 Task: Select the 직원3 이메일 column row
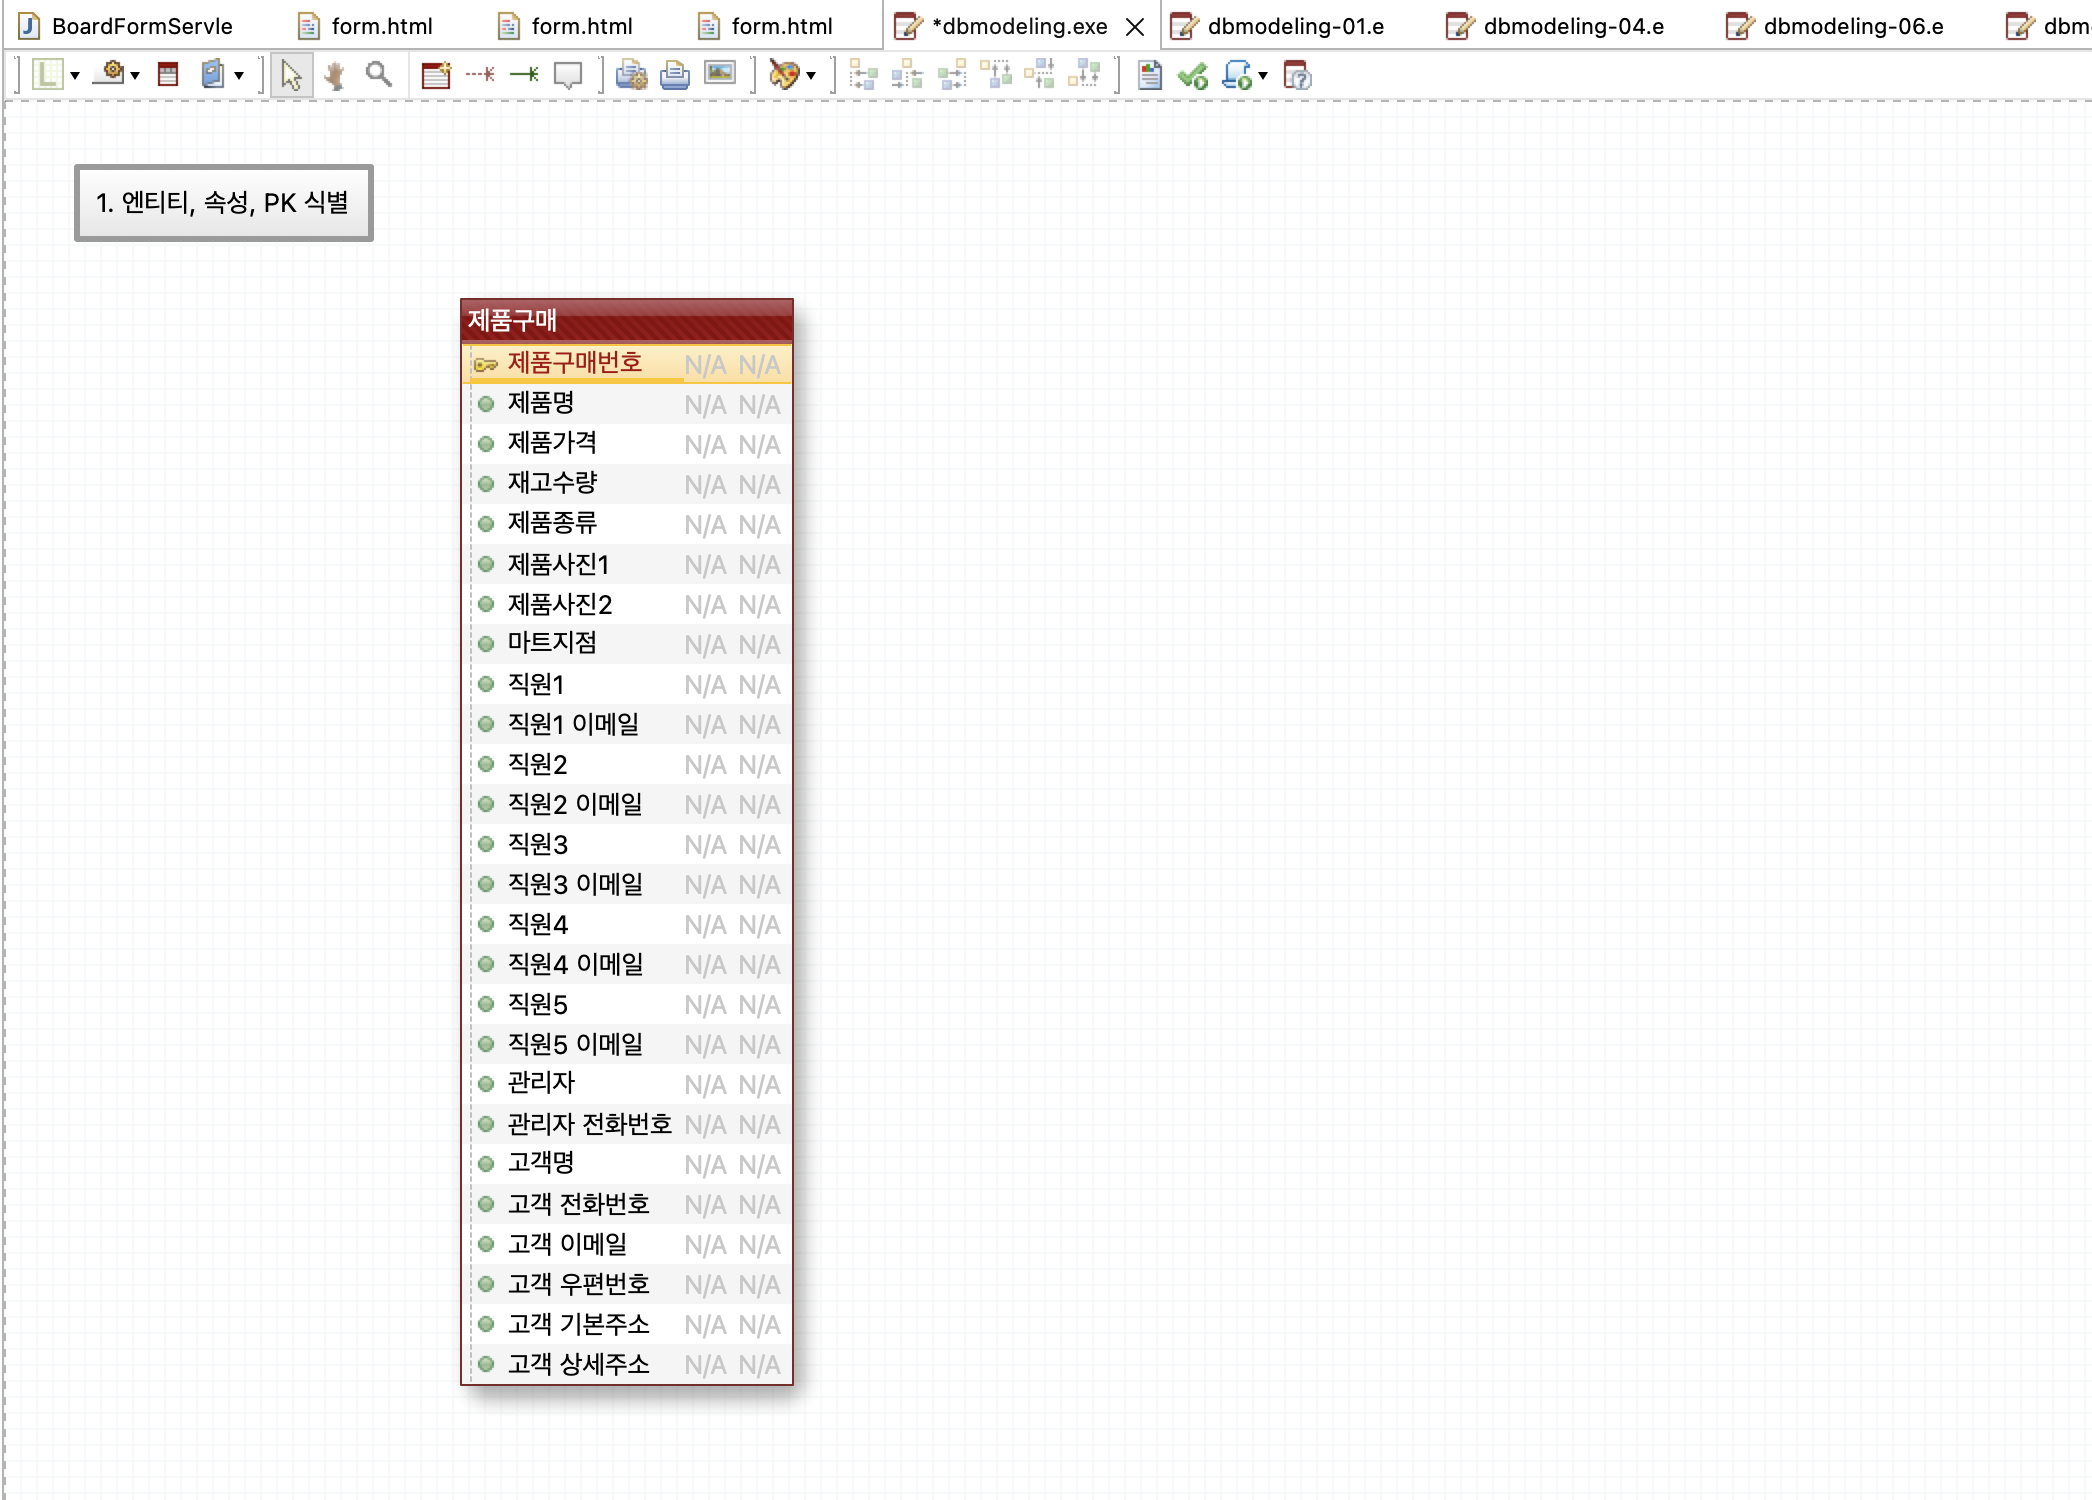pos(627,884)
